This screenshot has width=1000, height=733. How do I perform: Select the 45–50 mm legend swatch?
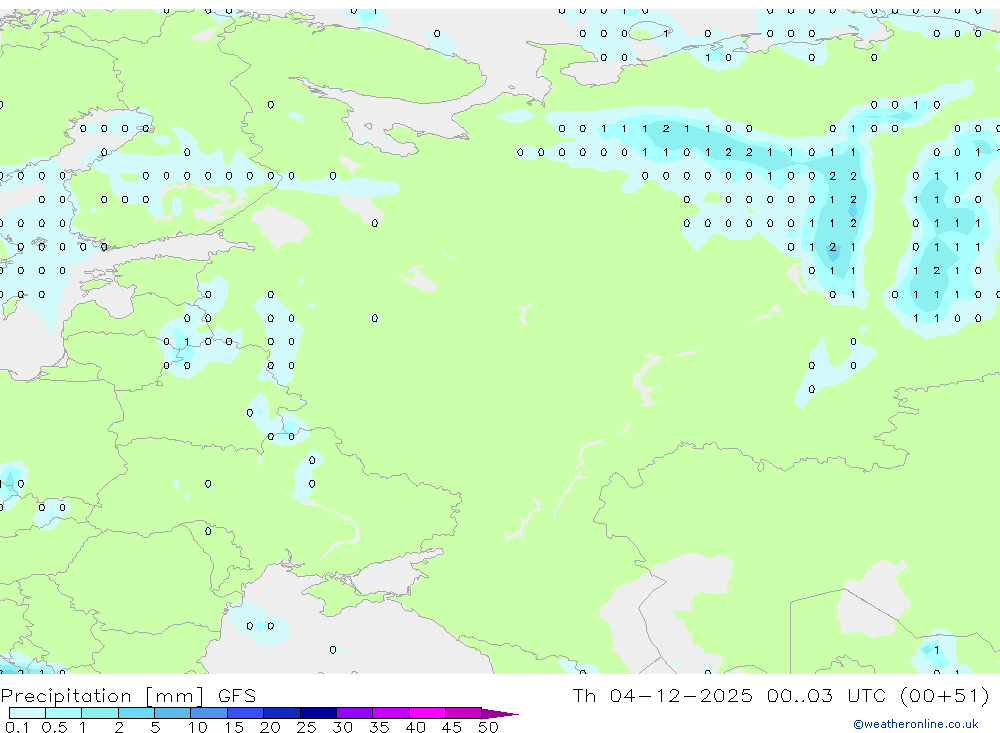tap(464, 713)
